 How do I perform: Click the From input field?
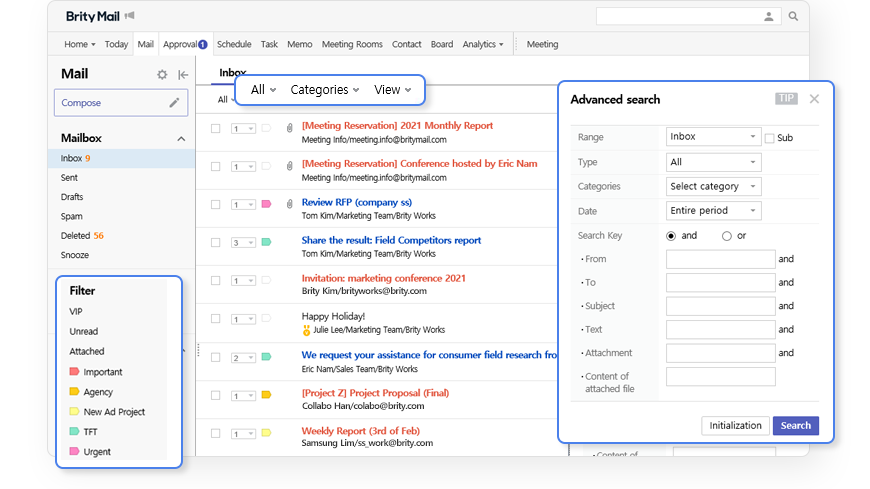pyautogui.click(x=721, y=259)
